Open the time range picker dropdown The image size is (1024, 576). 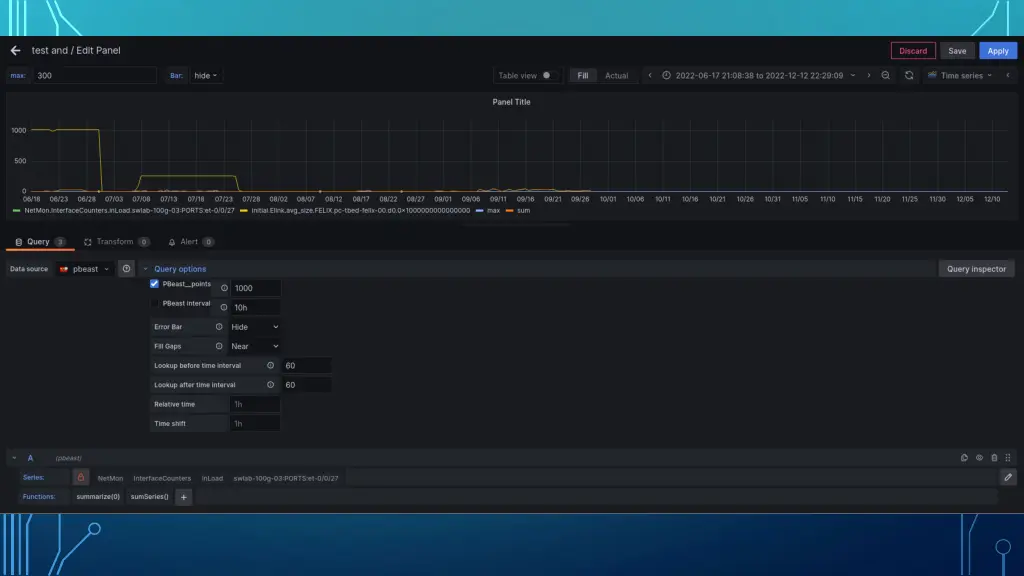pyautogui.click(x=759, y=76)
